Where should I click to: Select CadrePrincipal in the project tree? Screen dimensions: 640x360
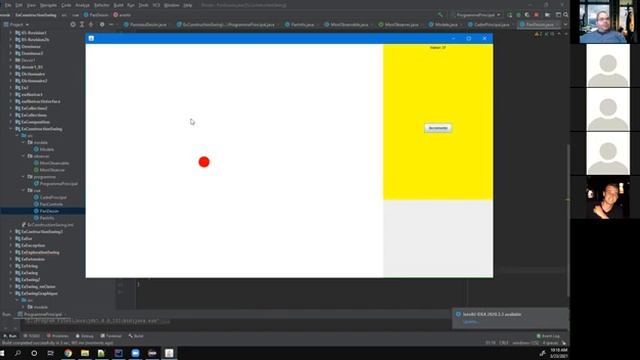(x=50, y=197)
